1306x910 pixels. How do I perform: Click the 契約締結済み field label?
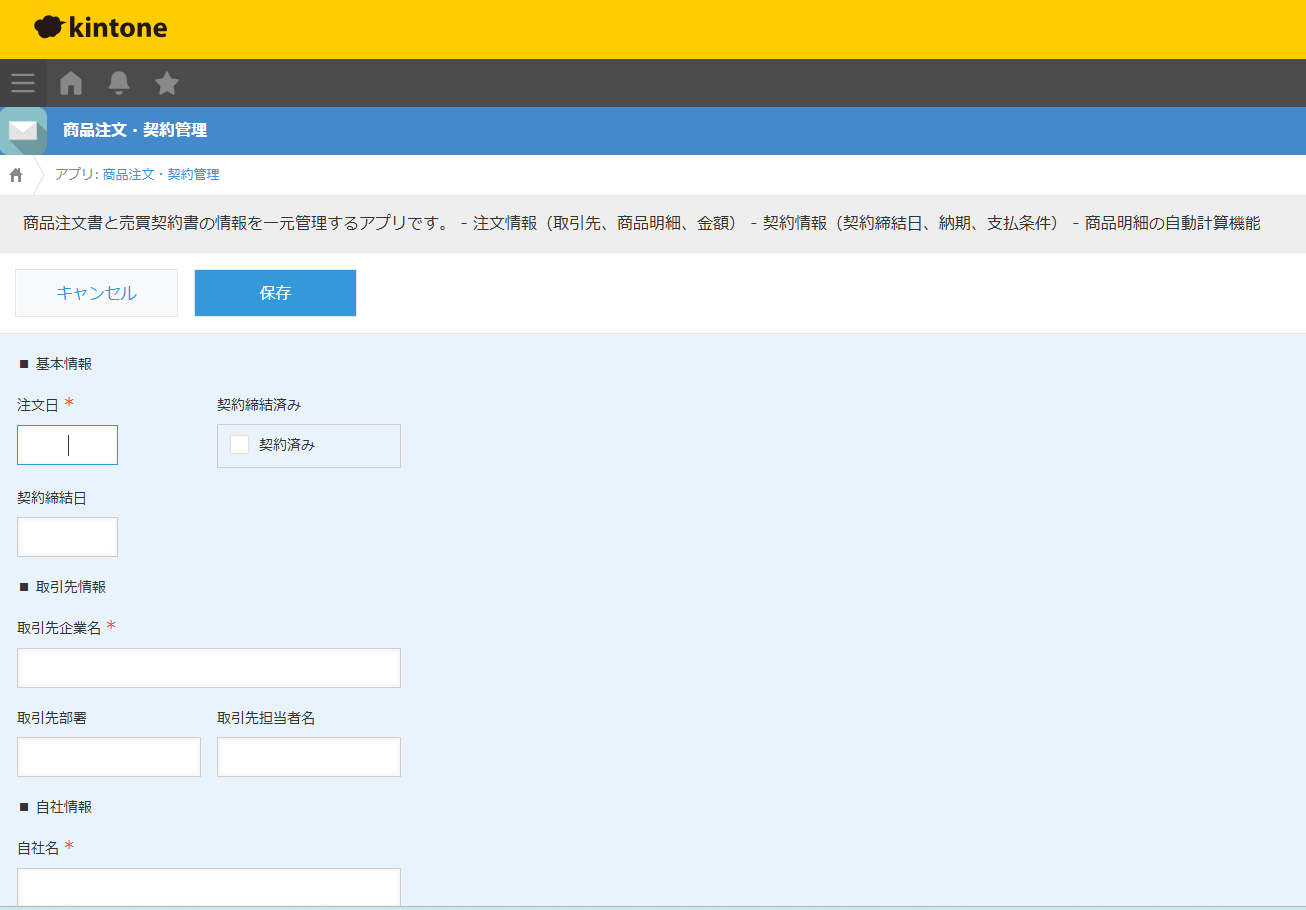(x=259, y=405)
